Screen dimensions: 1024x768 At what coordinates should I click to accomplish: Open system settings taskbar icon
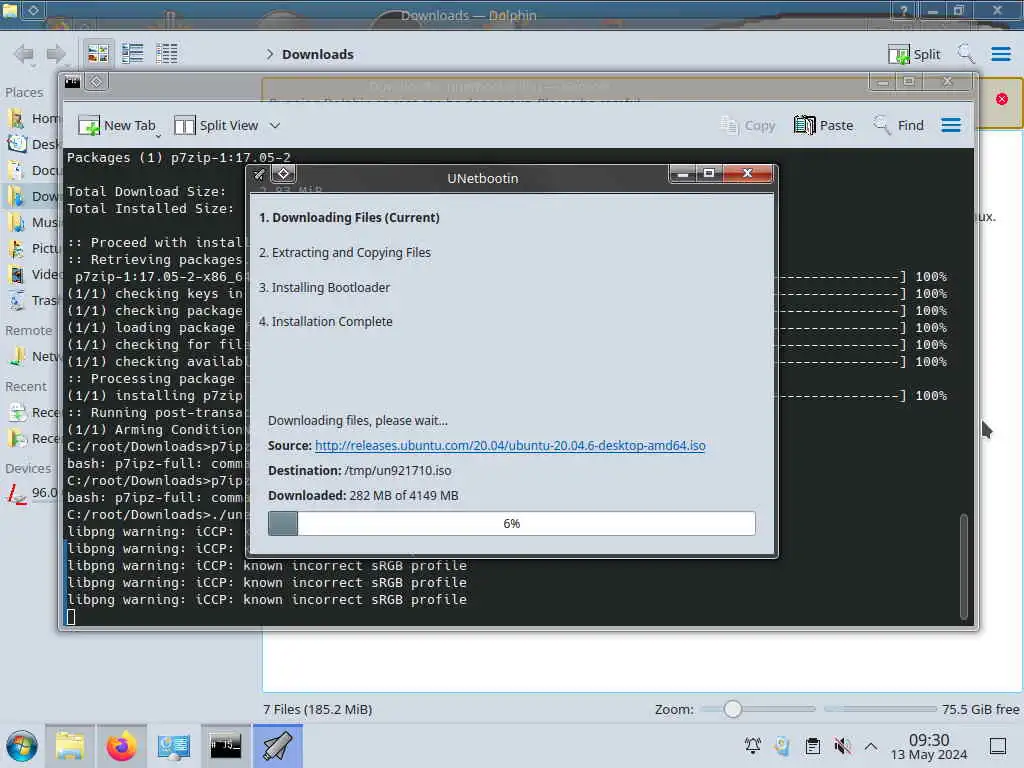tap(173, 746)
